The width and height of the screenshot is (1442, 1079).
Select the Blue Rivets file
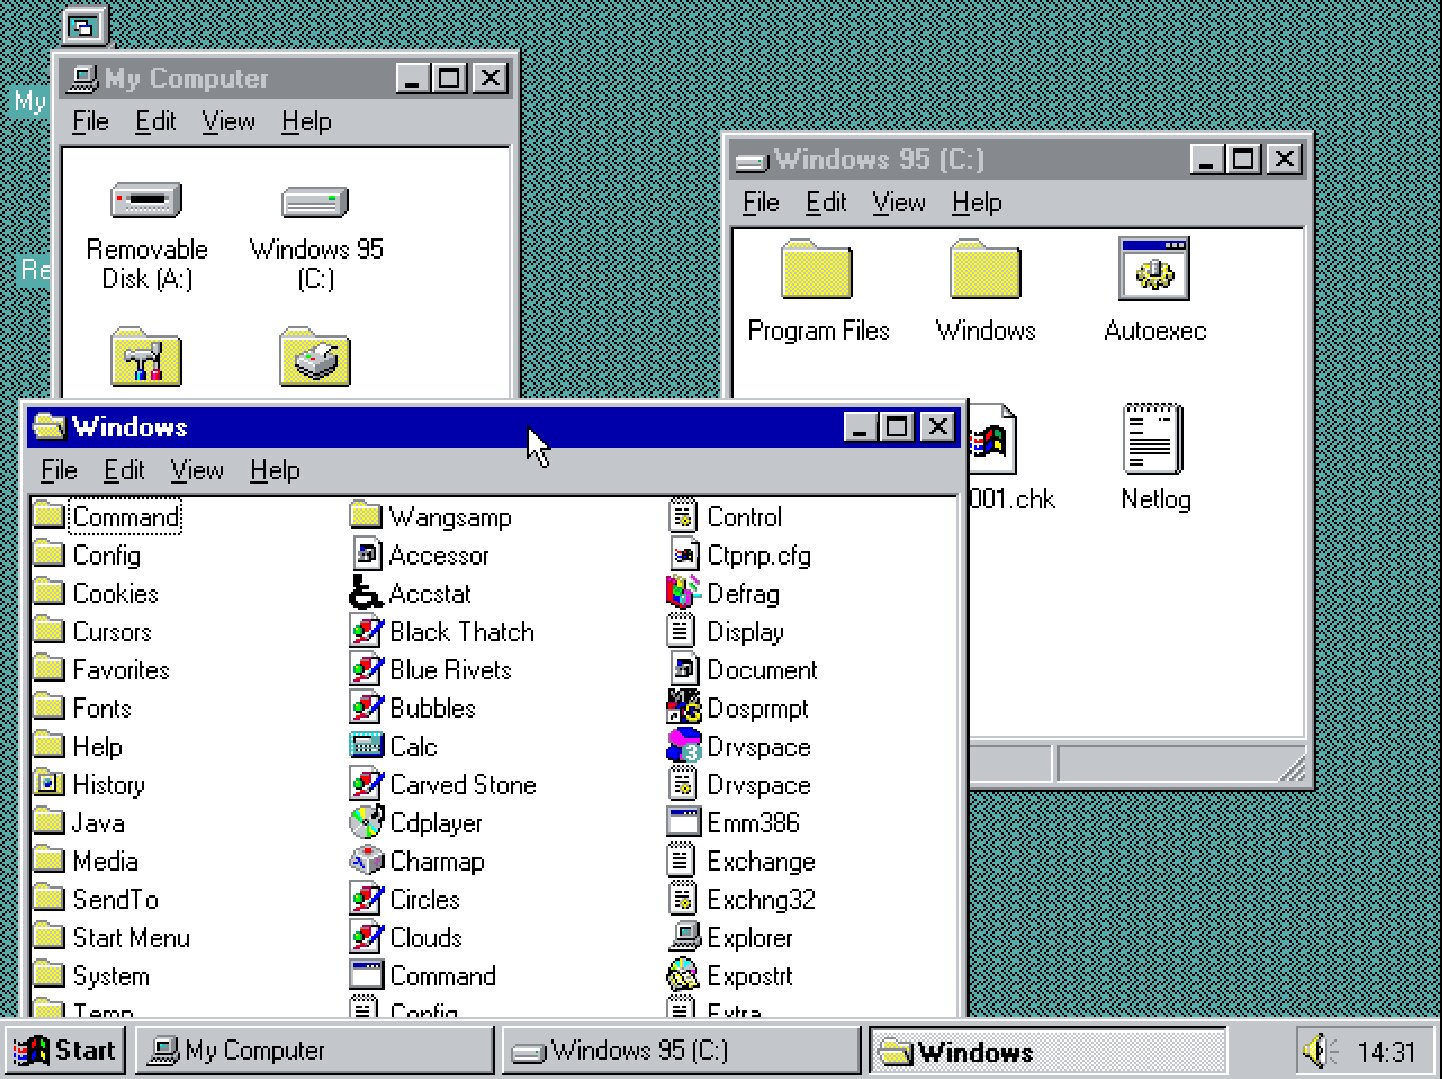(x=431, y=669)
